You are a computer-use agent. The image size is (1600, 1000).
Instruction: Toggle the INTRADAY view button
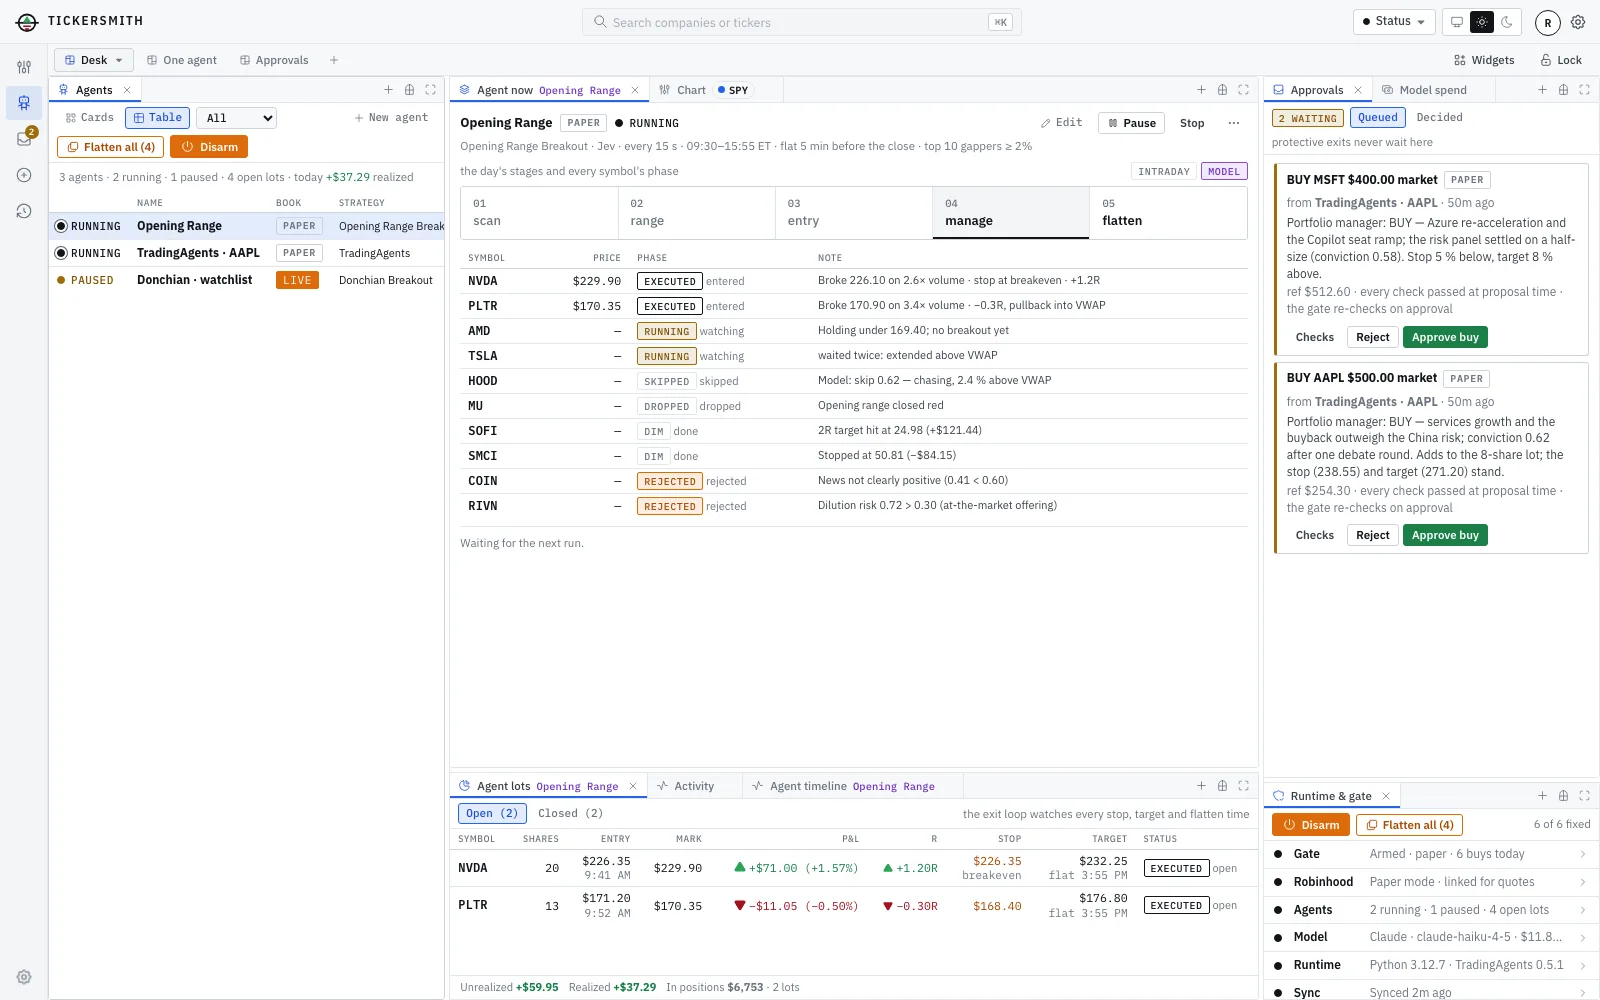[x=1164, y=171]
